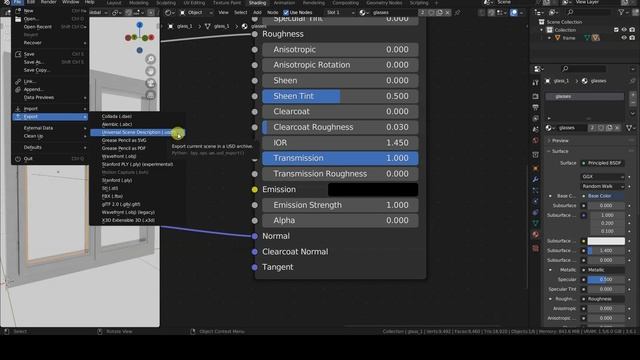This screenshot has height=360, width=640.
Task: Click the unlink material X icon in properties
Action: (617, 128)
